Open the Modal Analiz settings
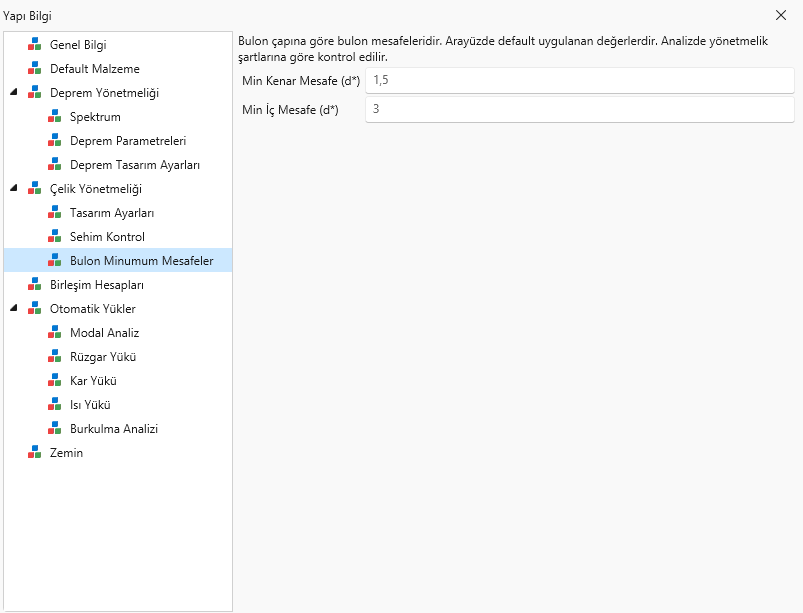The height and width of the screenshot is (613, 803). [104, 333]
